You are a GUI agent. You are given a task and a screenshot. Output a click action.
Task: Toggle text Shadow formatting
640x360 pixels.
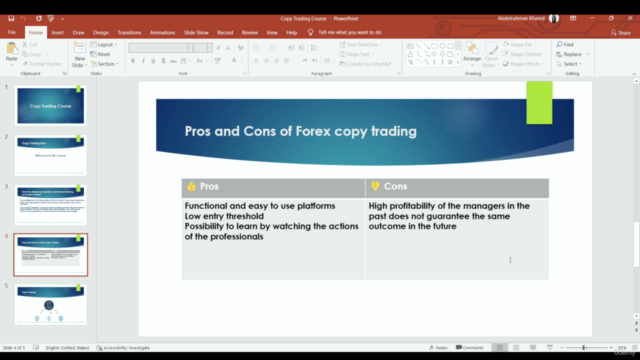pyautogui.click(x=163, y=61)
